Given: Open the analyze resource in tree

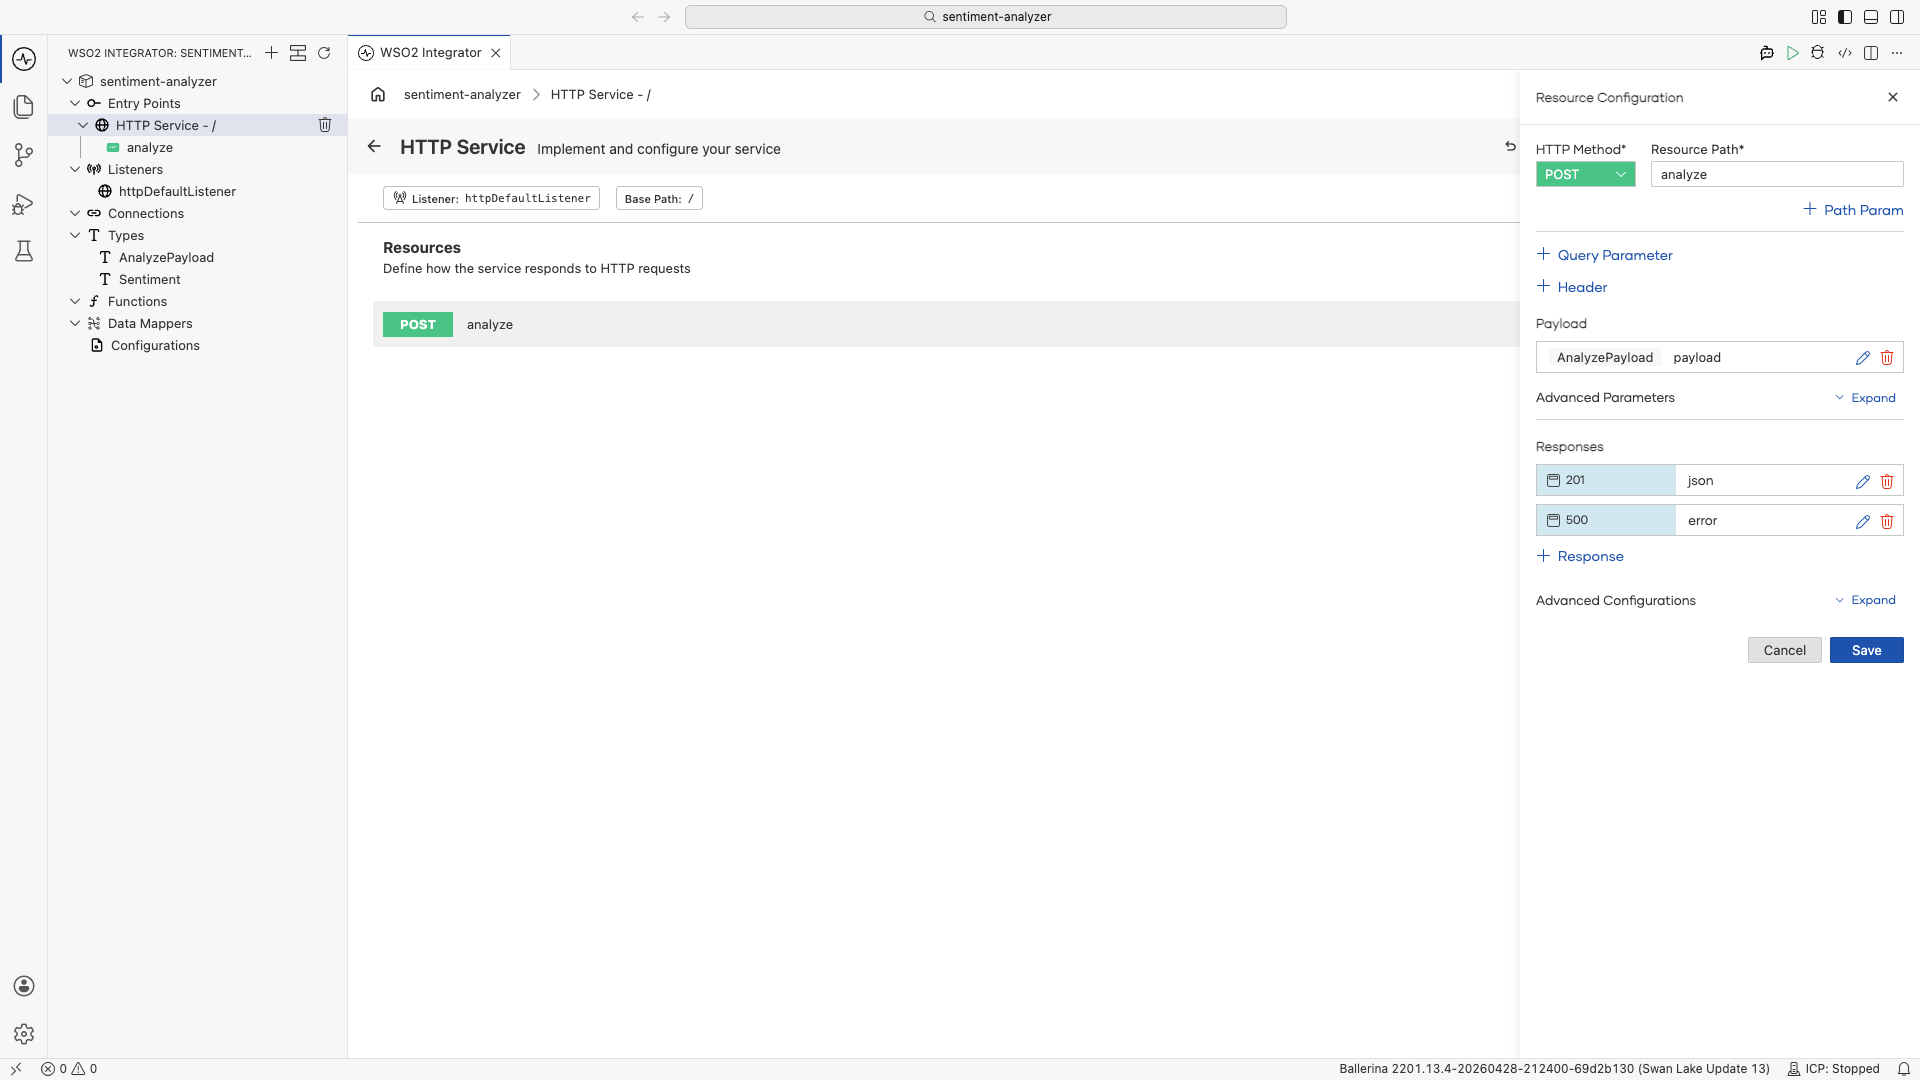Looking at the screenshot, I should pos(150,147).
